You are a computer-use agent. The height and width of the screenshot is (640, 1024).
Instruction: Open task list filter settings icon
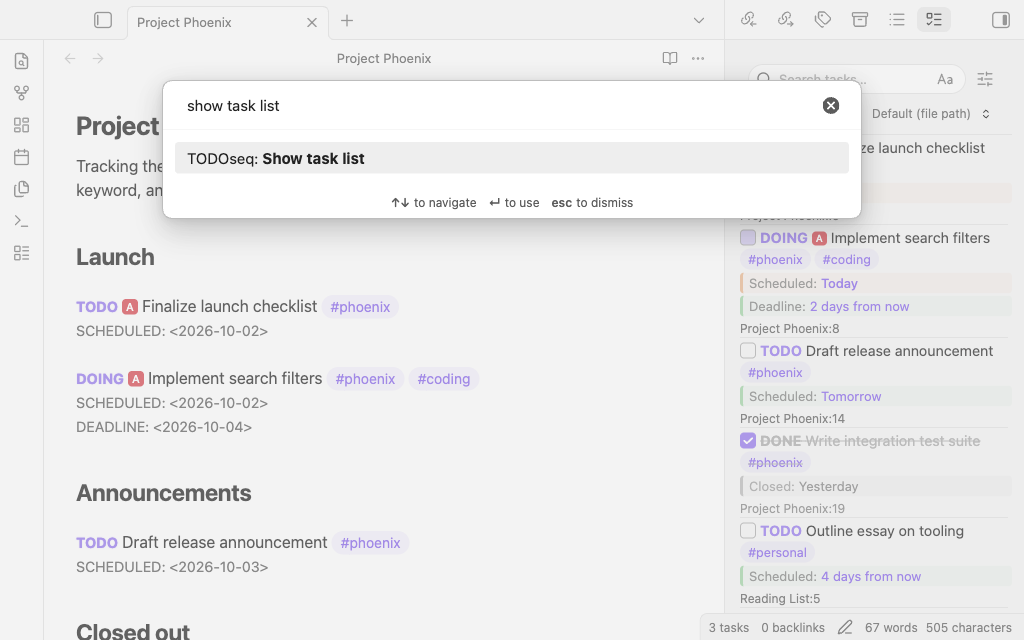coord(985,80)
